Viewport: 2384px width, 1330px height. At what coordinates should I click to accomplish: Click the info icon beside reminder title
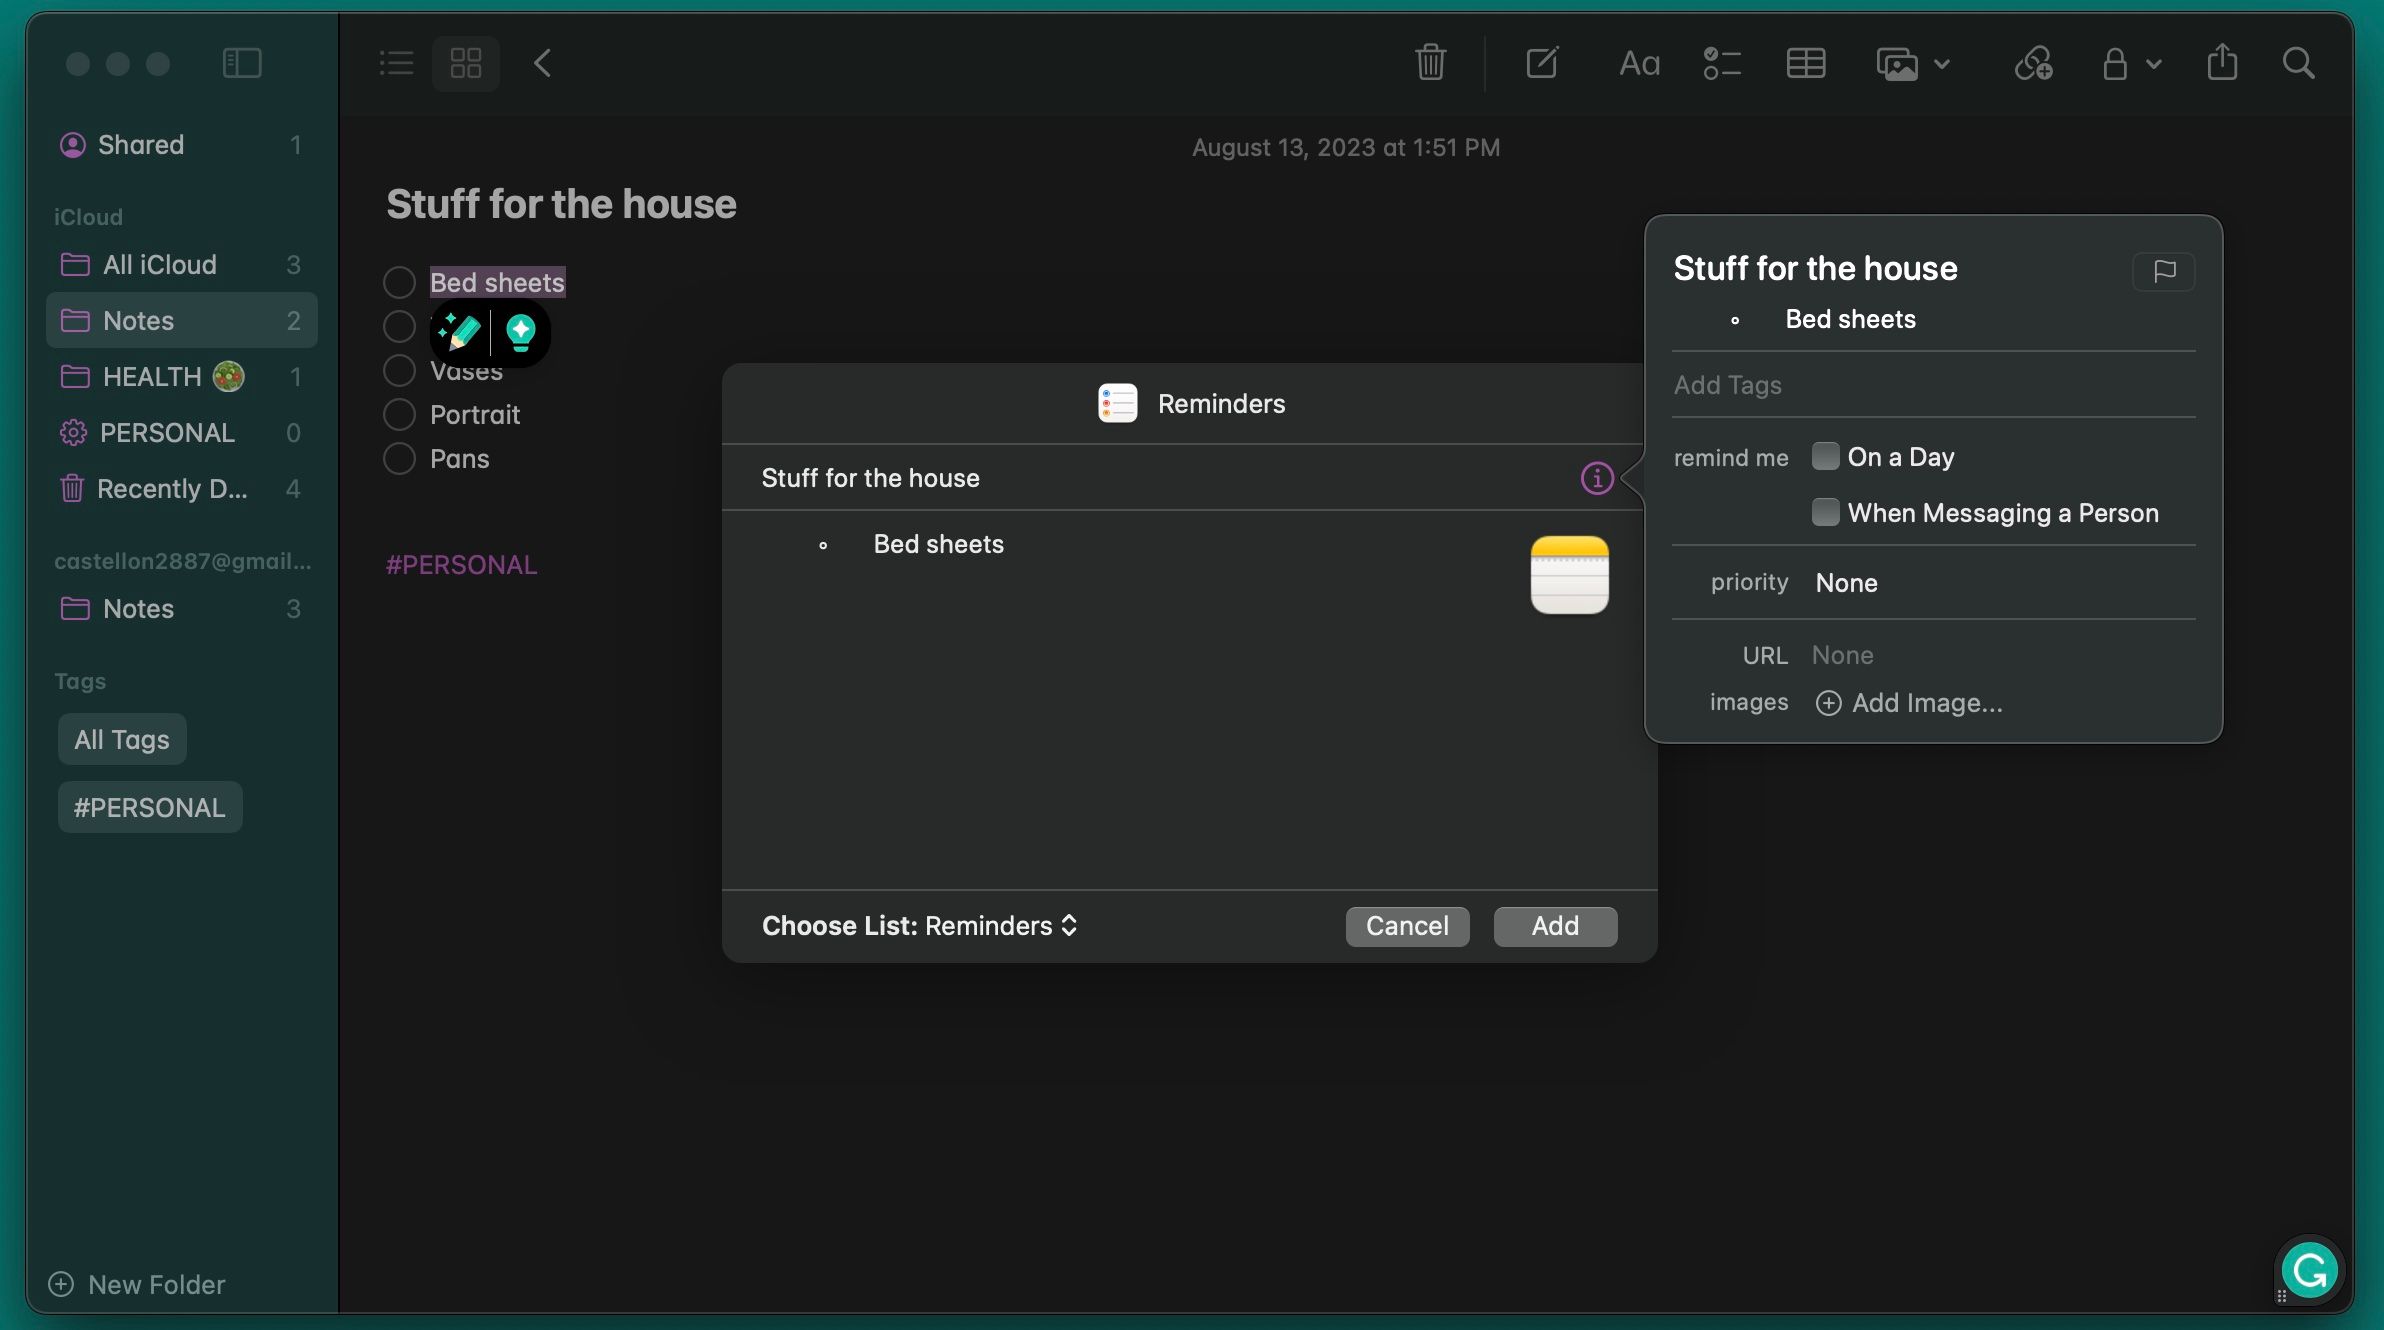click(1596, 478)
